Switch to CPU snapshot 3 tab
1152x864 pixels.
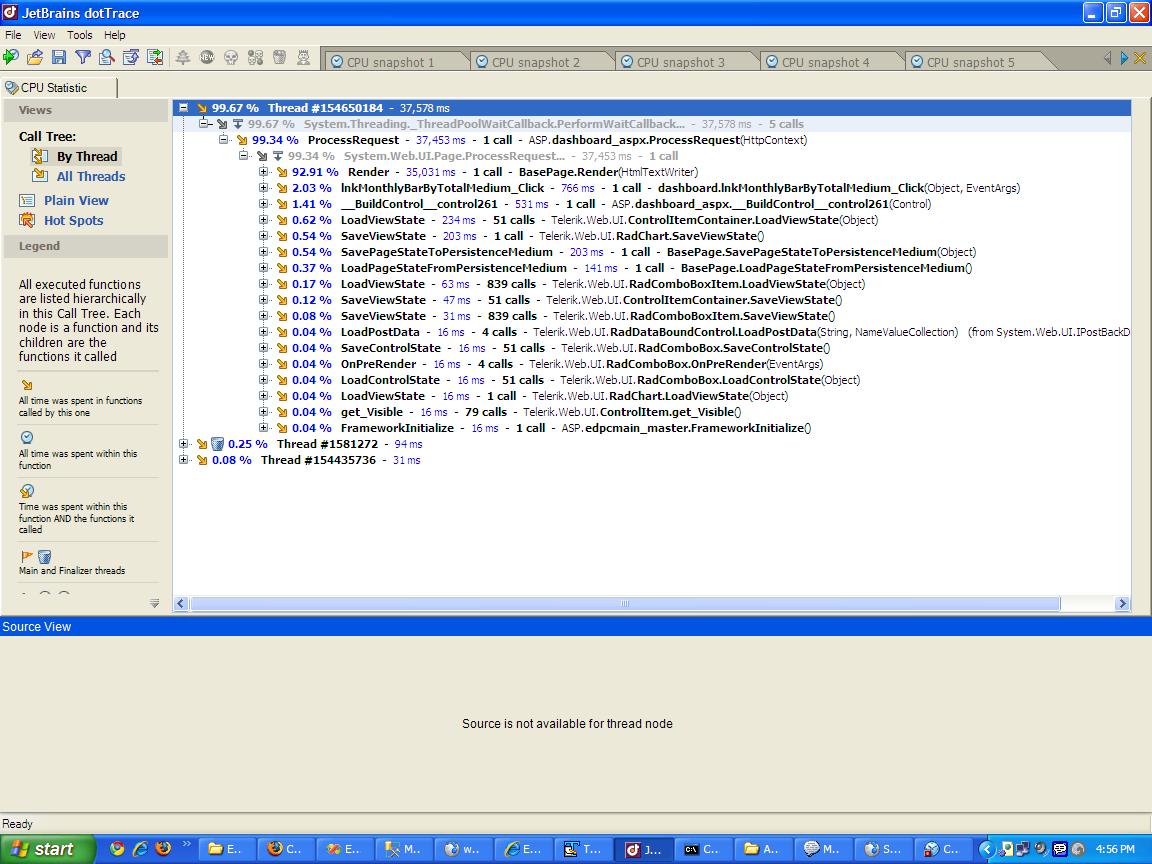(x=680, y=62)
